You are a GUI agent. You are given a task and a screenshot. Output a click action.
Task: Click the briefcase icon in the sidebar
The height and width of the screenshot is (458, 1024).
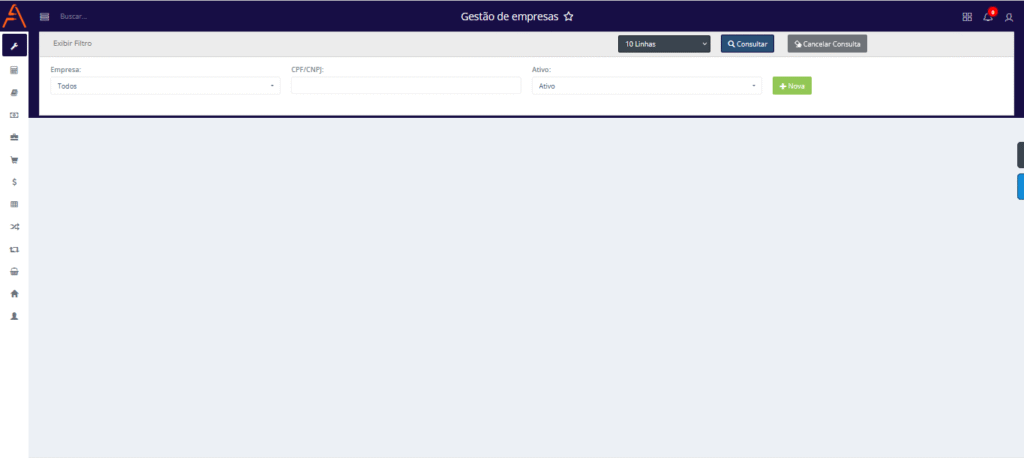click(x=14, y=137)
